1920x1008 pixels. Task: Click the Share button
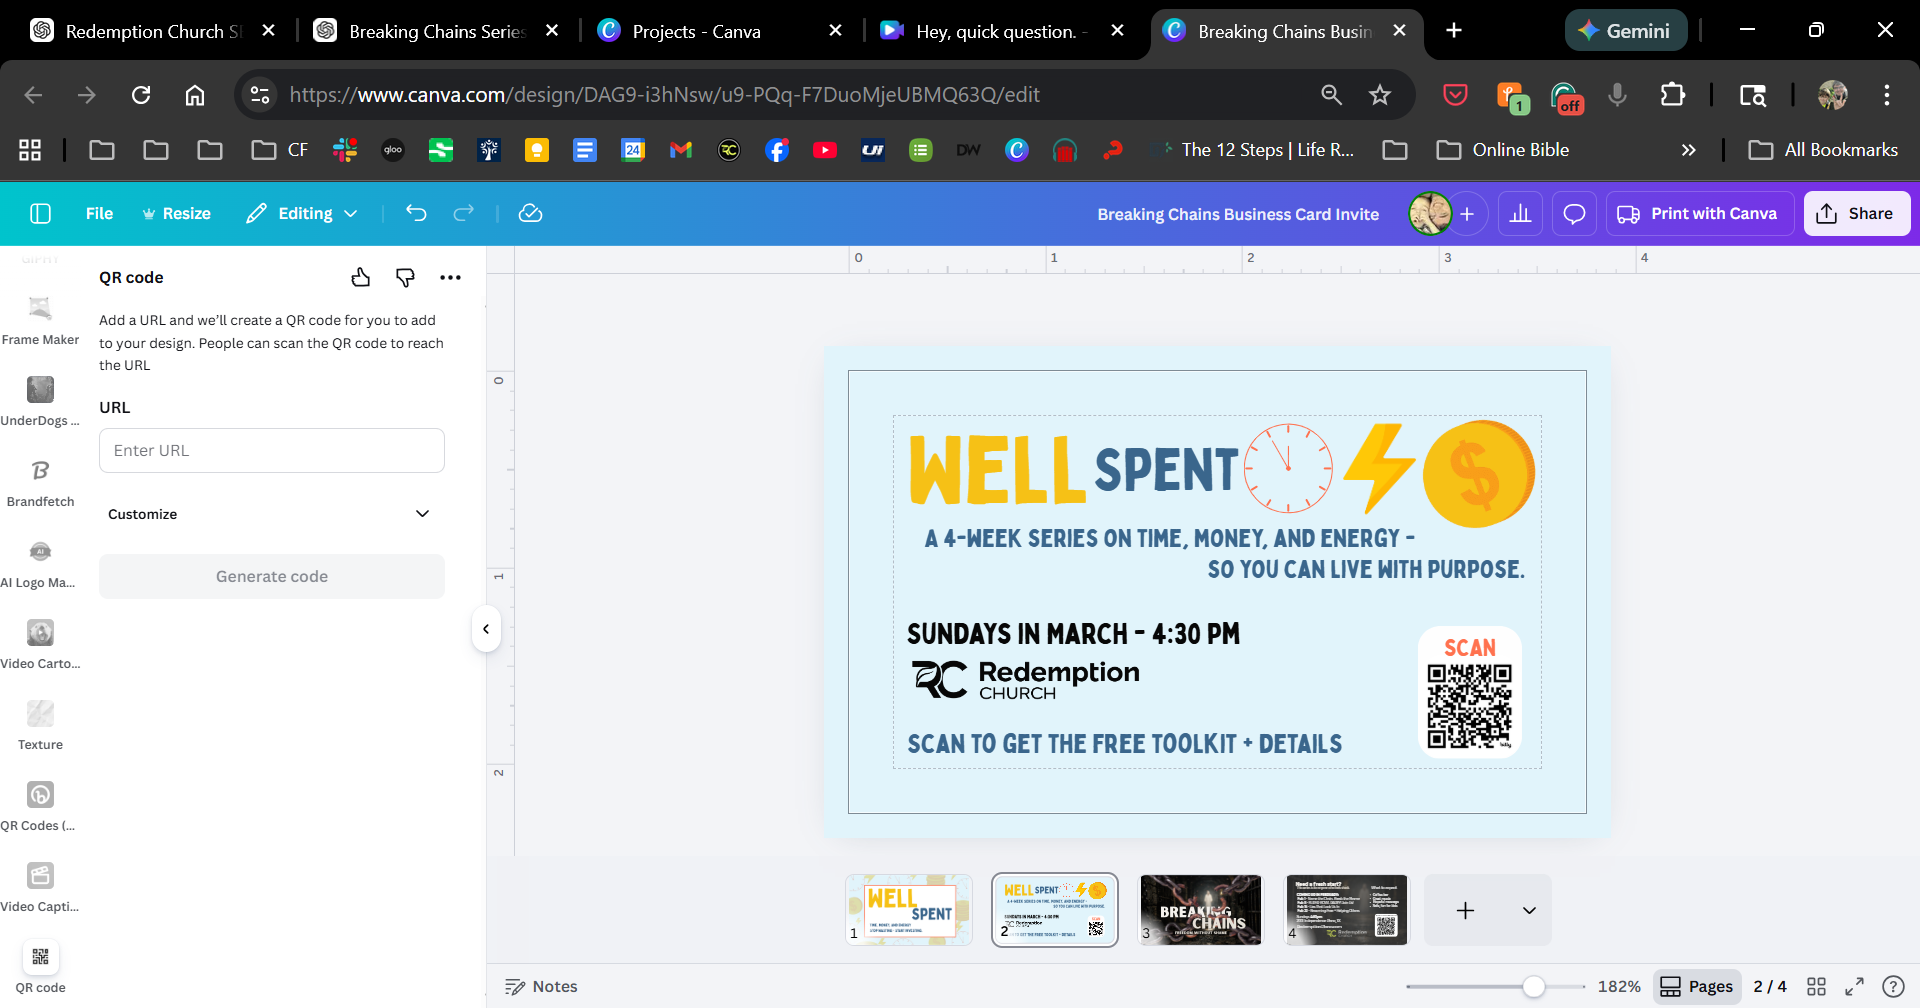(1856, 214)
